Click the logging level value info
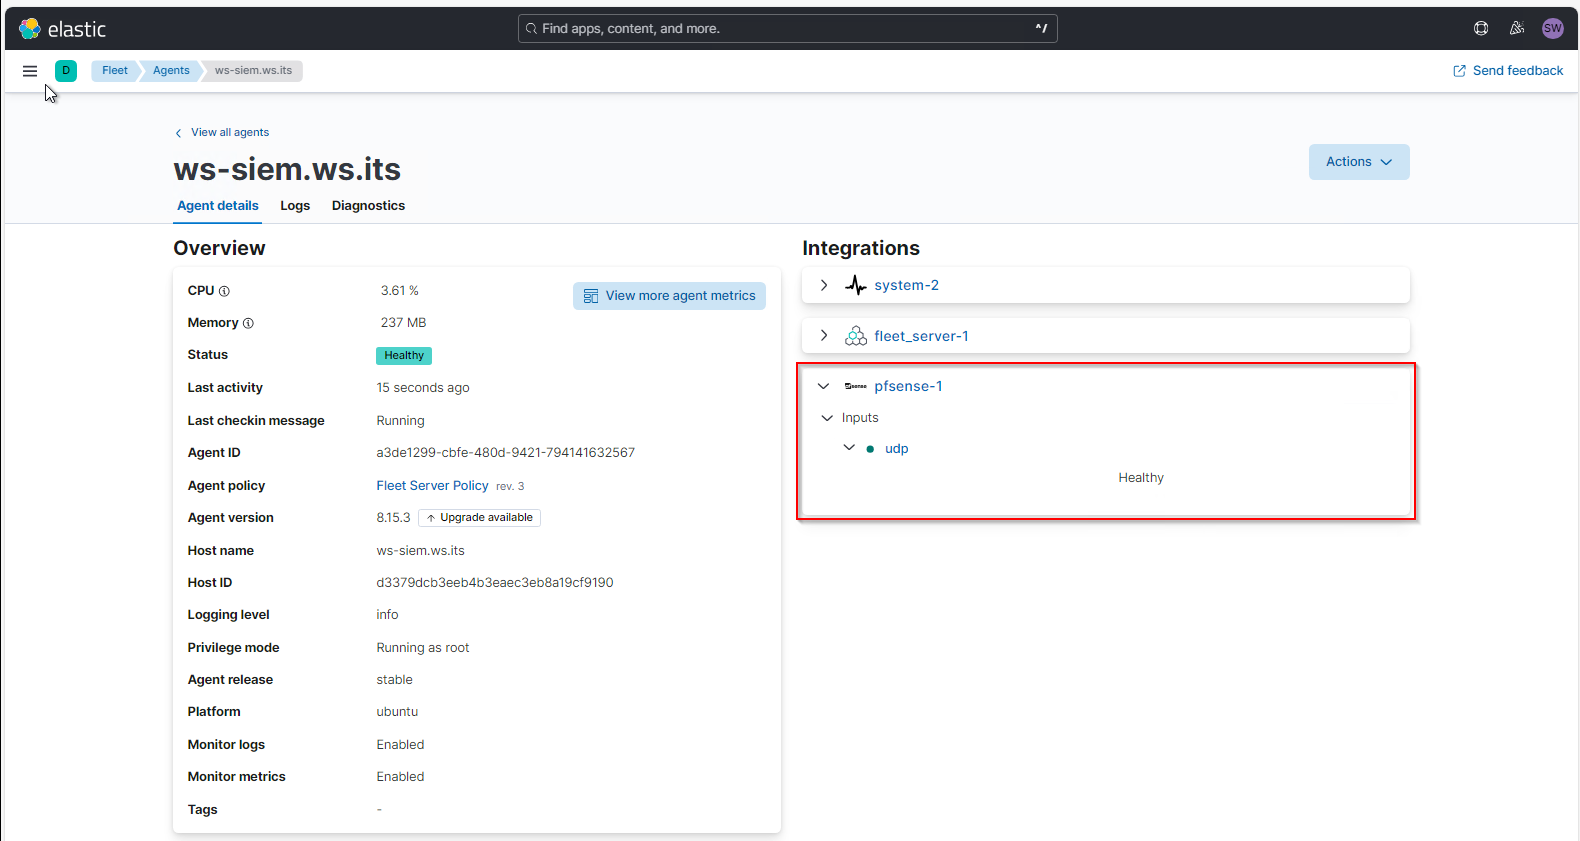 [387, 615]
